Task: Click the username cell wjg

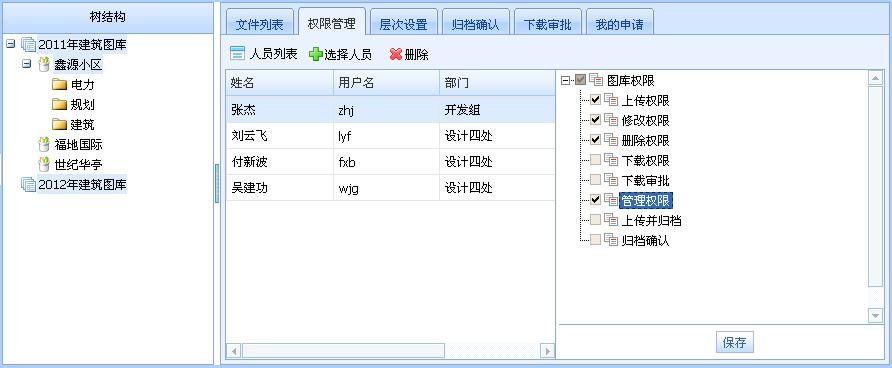Action: coord(386,188)
